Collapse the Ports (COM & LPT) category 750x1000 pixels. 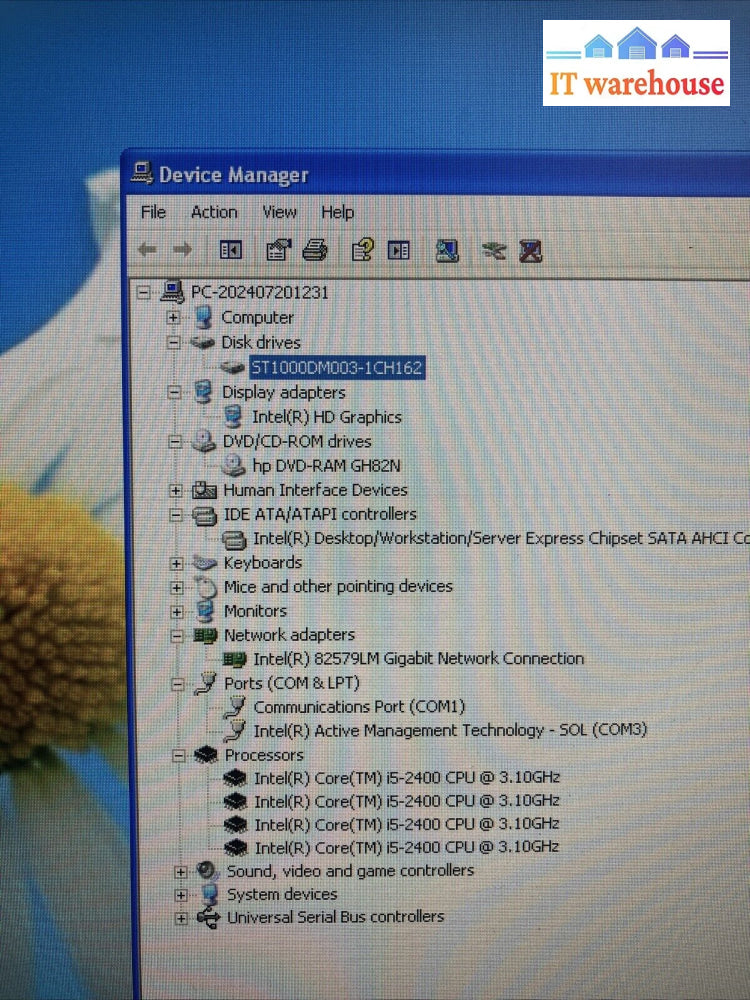tap(179, 684)
